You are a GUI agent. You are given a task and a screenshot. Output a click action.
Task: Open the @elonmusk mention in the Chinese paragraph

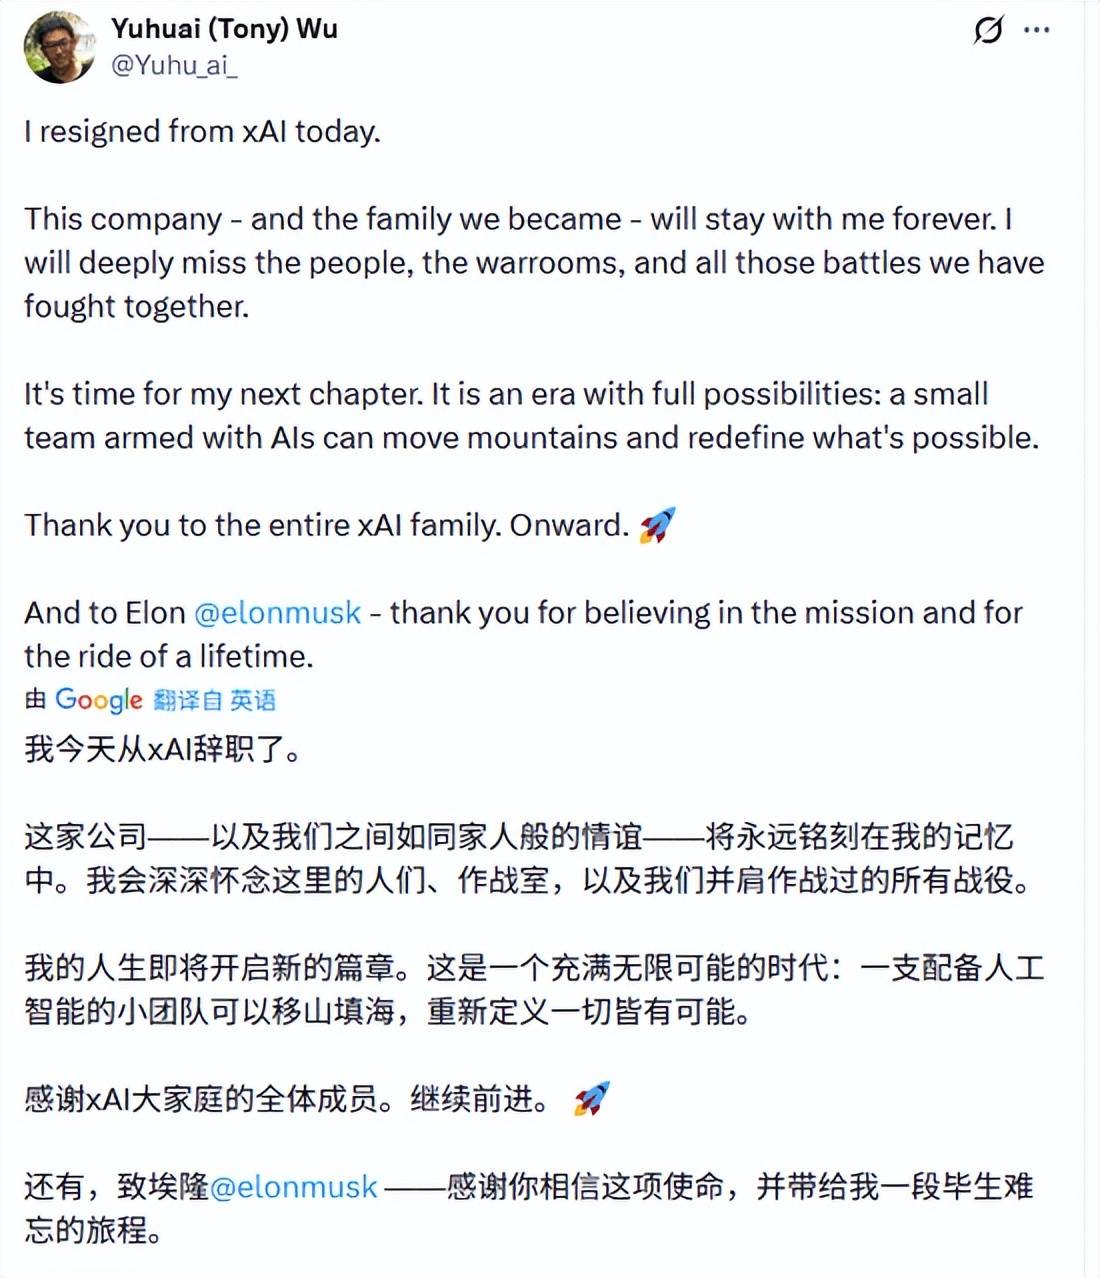pyautogui.click(x=295, y=1186)
